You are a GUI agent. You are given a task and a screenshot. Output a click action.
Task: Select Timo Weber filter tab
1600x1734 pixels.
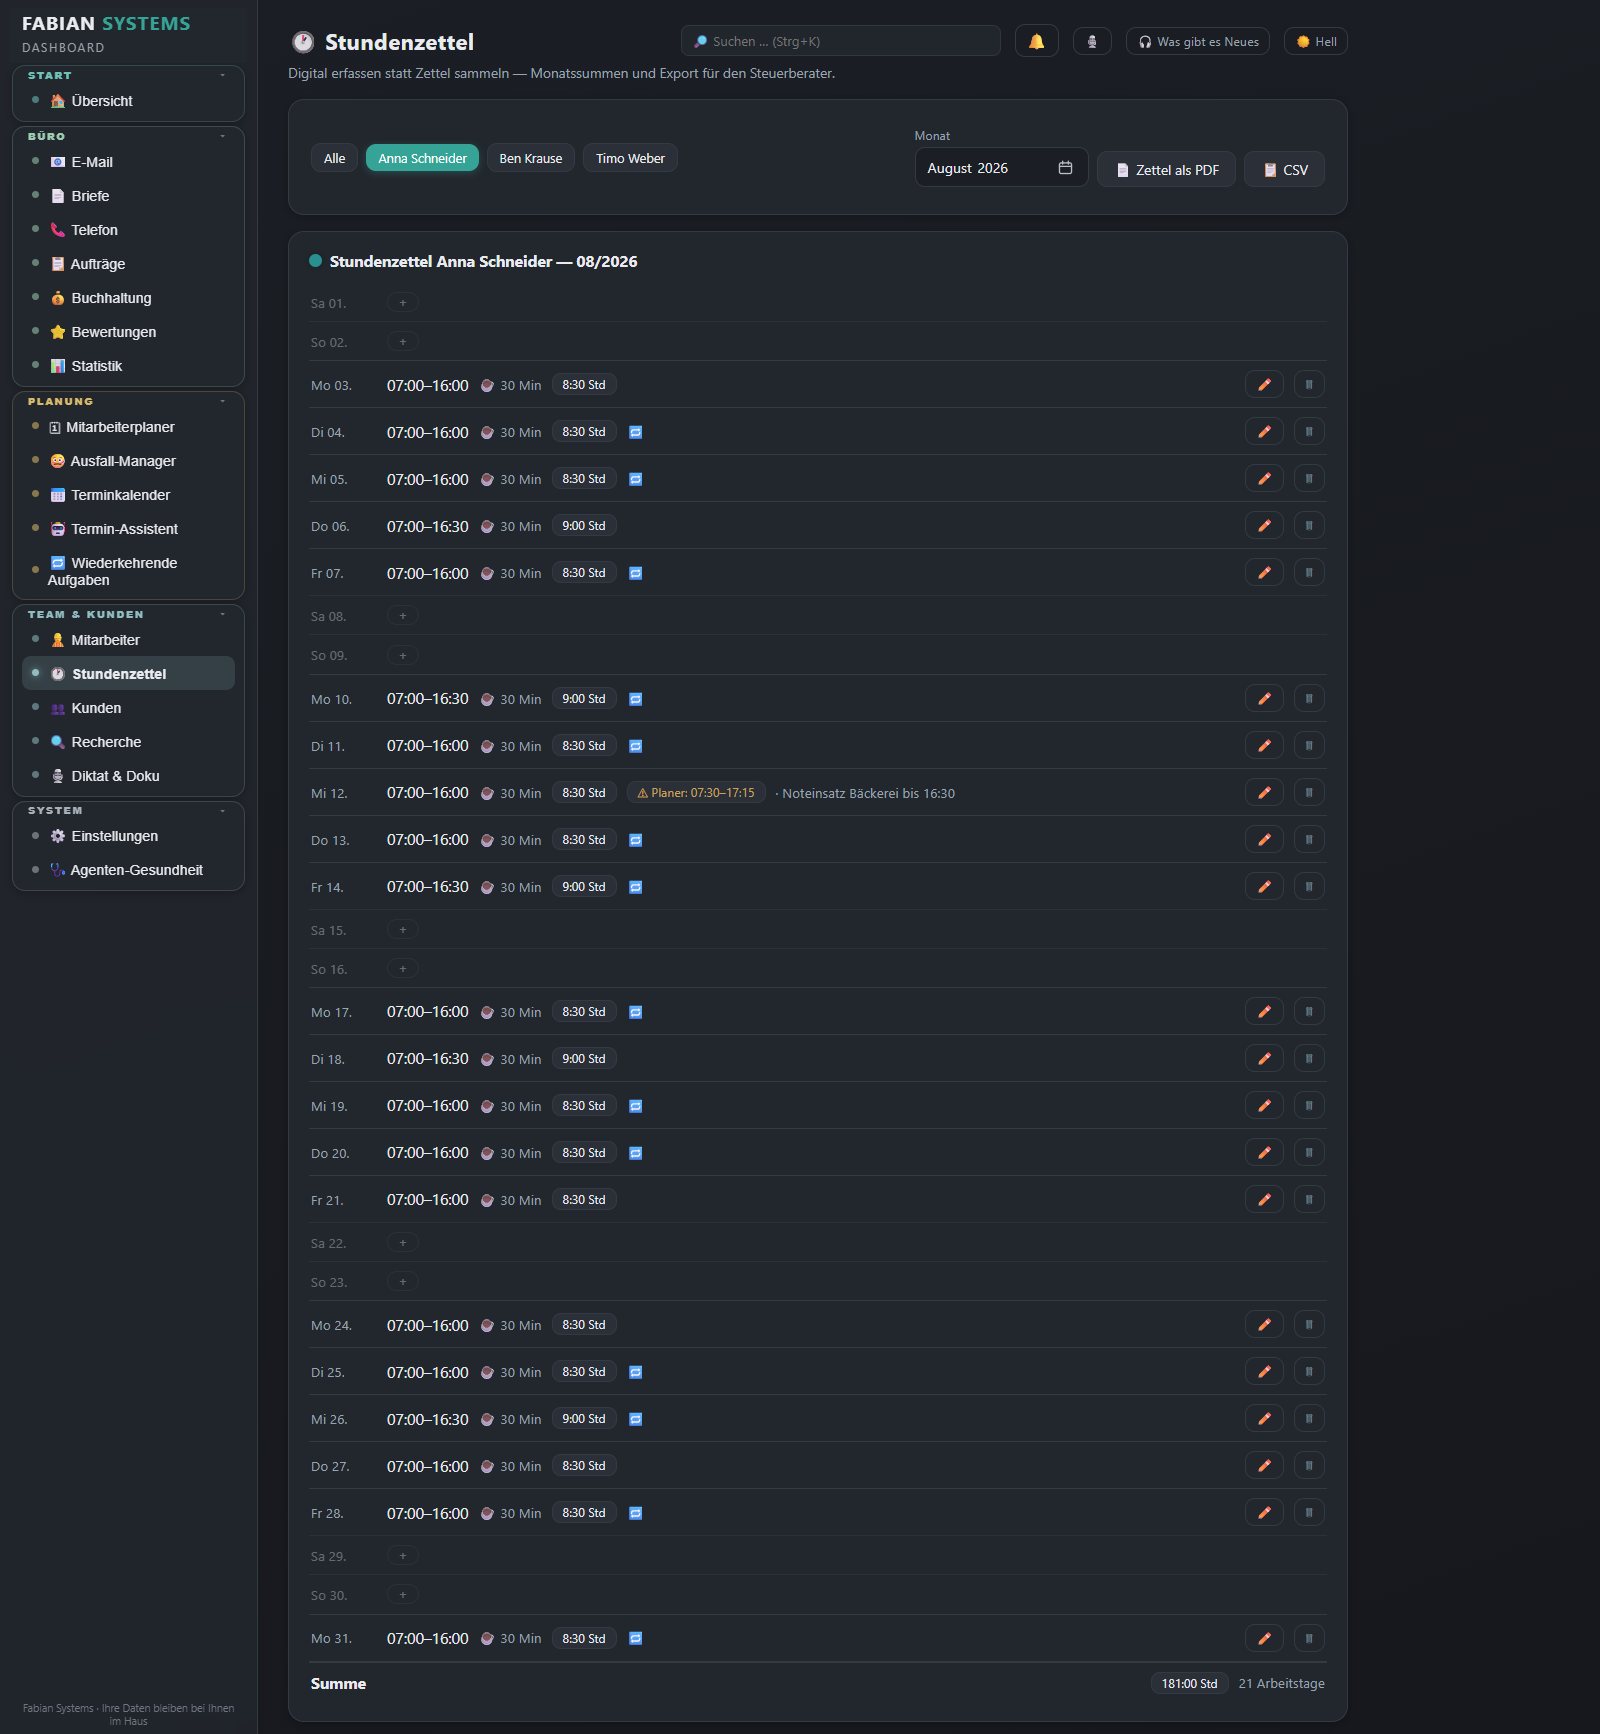[630, 158]
